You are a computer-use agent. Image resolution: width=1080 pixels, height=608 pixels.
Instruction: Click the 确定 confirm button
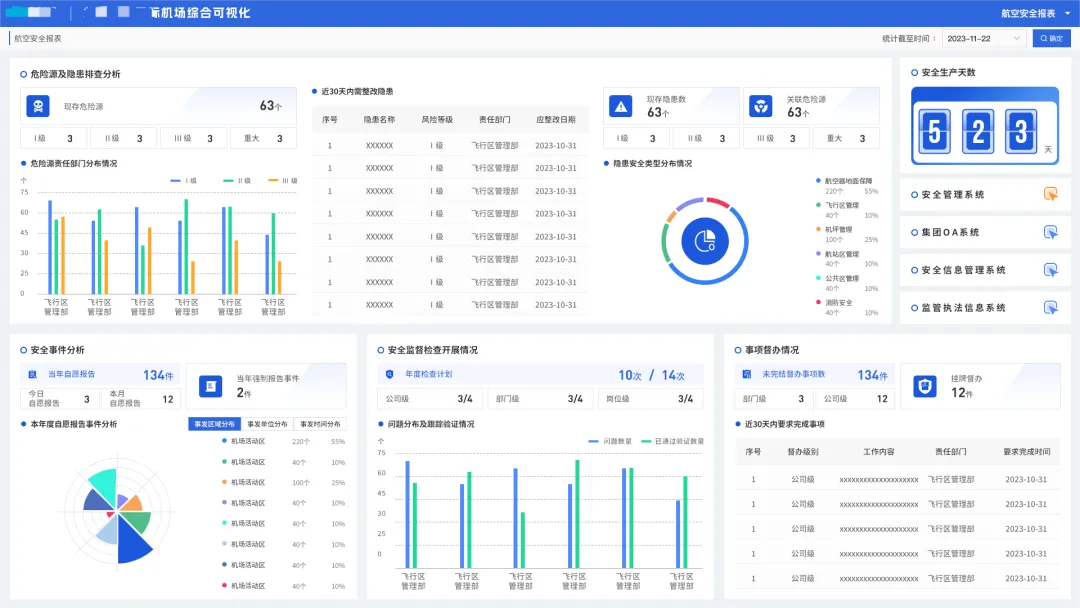pos(1051,39)
